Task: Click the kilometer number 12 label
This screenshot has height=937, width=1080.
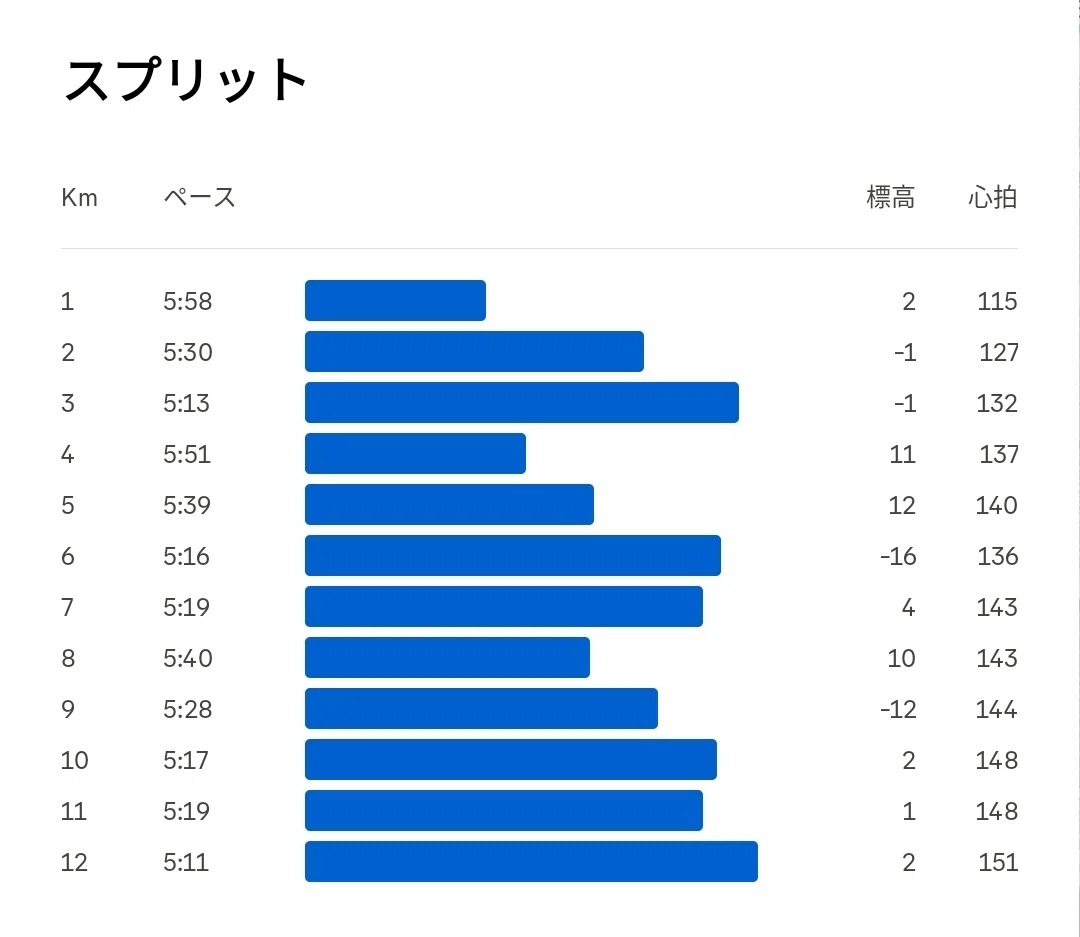Action: click(x=74, y=862)
